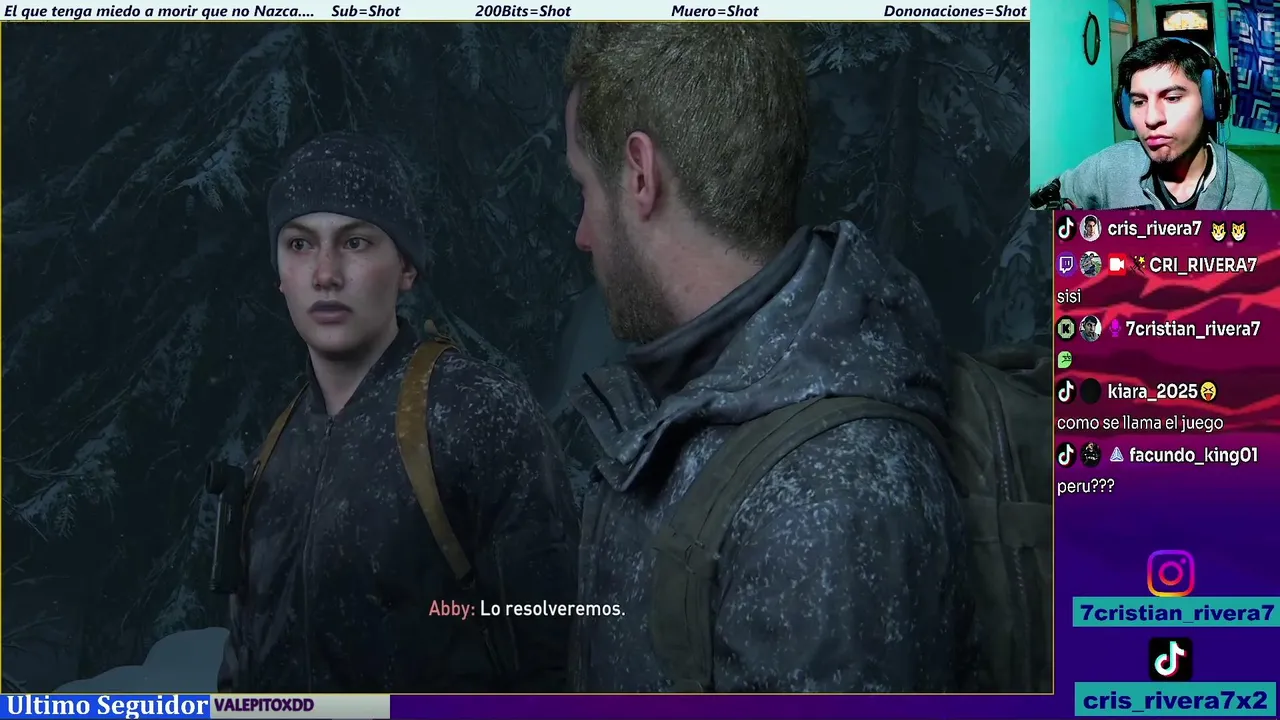Click the large TikTok logo above cris_rivera7x2

(1170, 660)
